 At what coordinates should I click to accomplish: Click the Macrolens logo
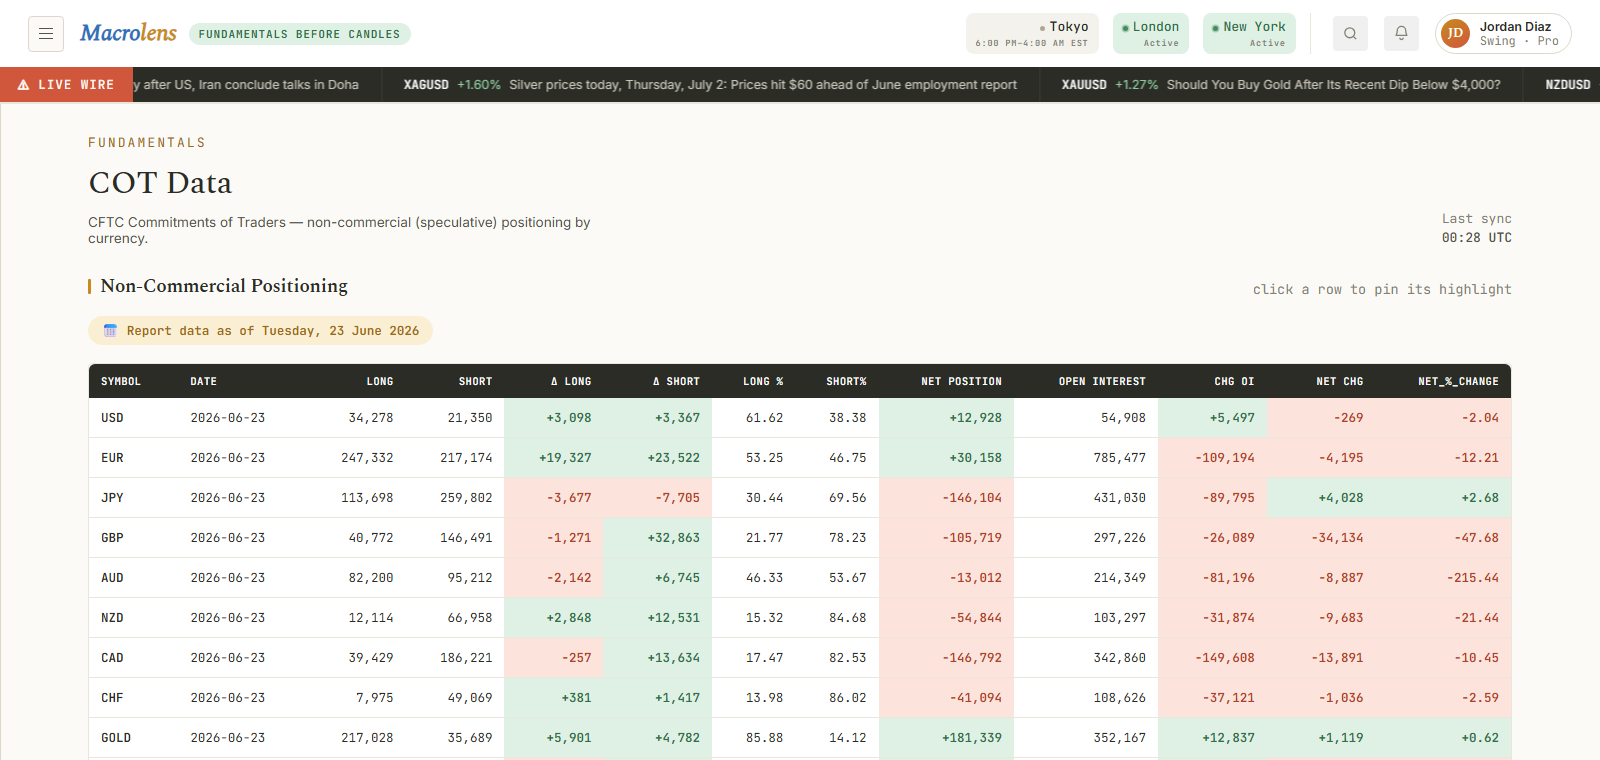pyautogui.click(x=128, y=33)
